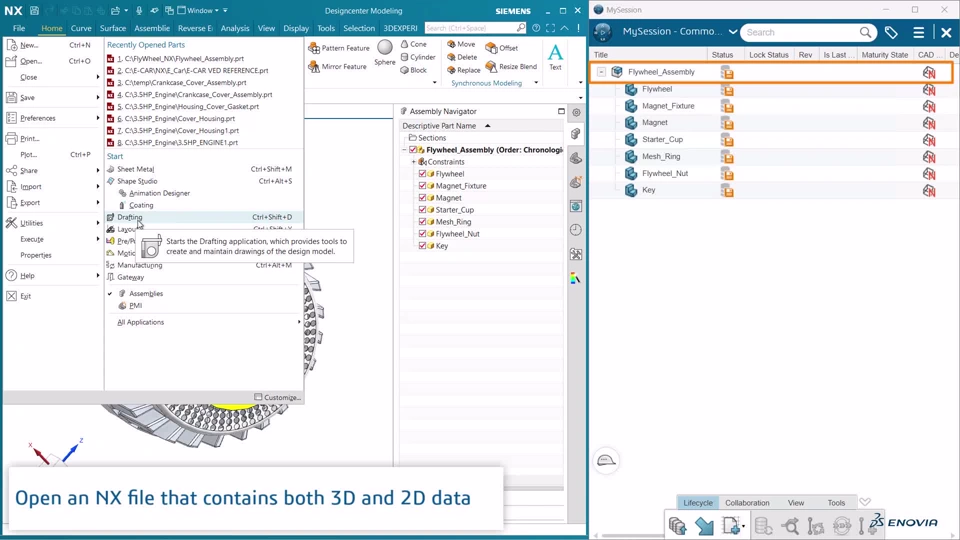The image size is (960, 540).
Task: Click the MySession compass logo icon
Action: point(602,32)
